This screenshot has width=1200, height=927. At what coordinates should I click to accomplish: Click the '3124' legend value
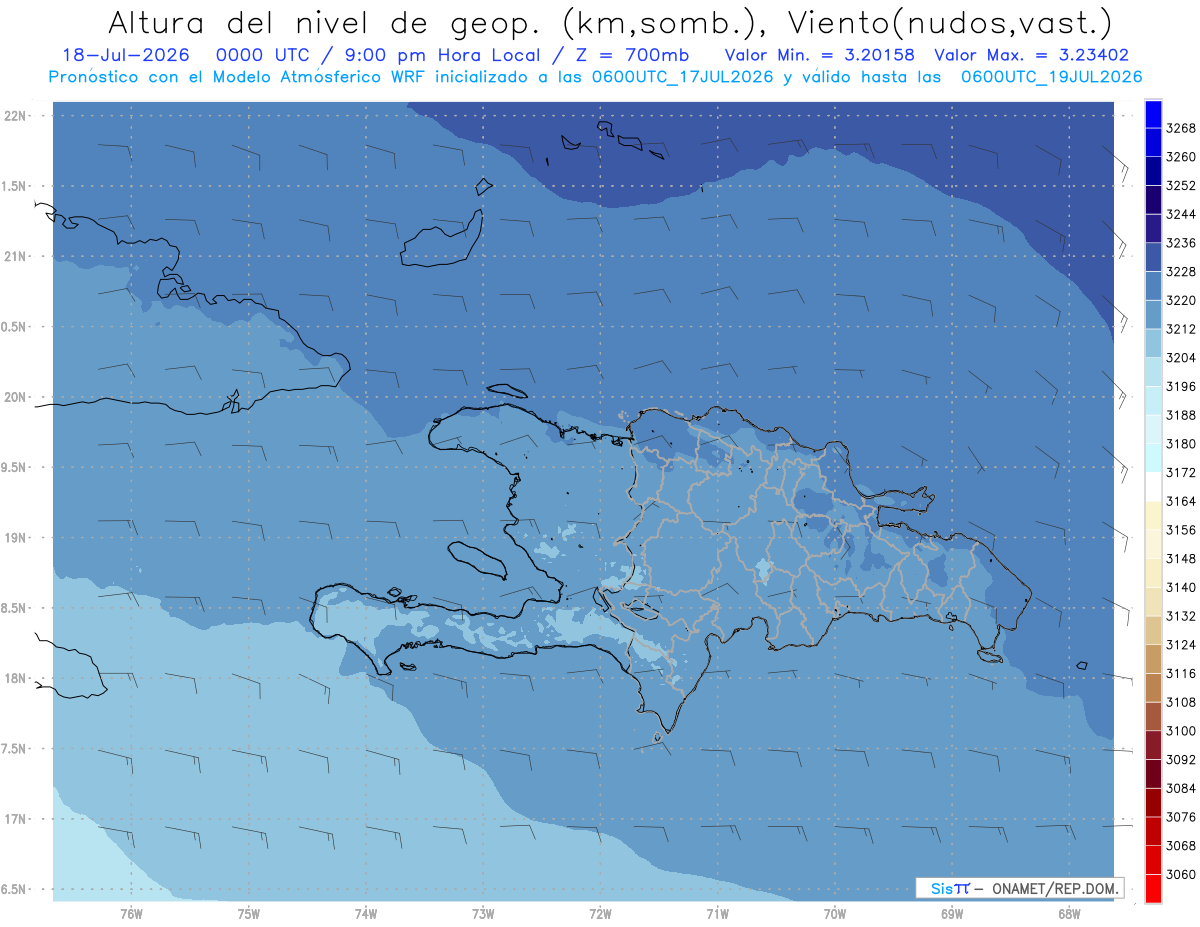click(x=1181, y=645)
